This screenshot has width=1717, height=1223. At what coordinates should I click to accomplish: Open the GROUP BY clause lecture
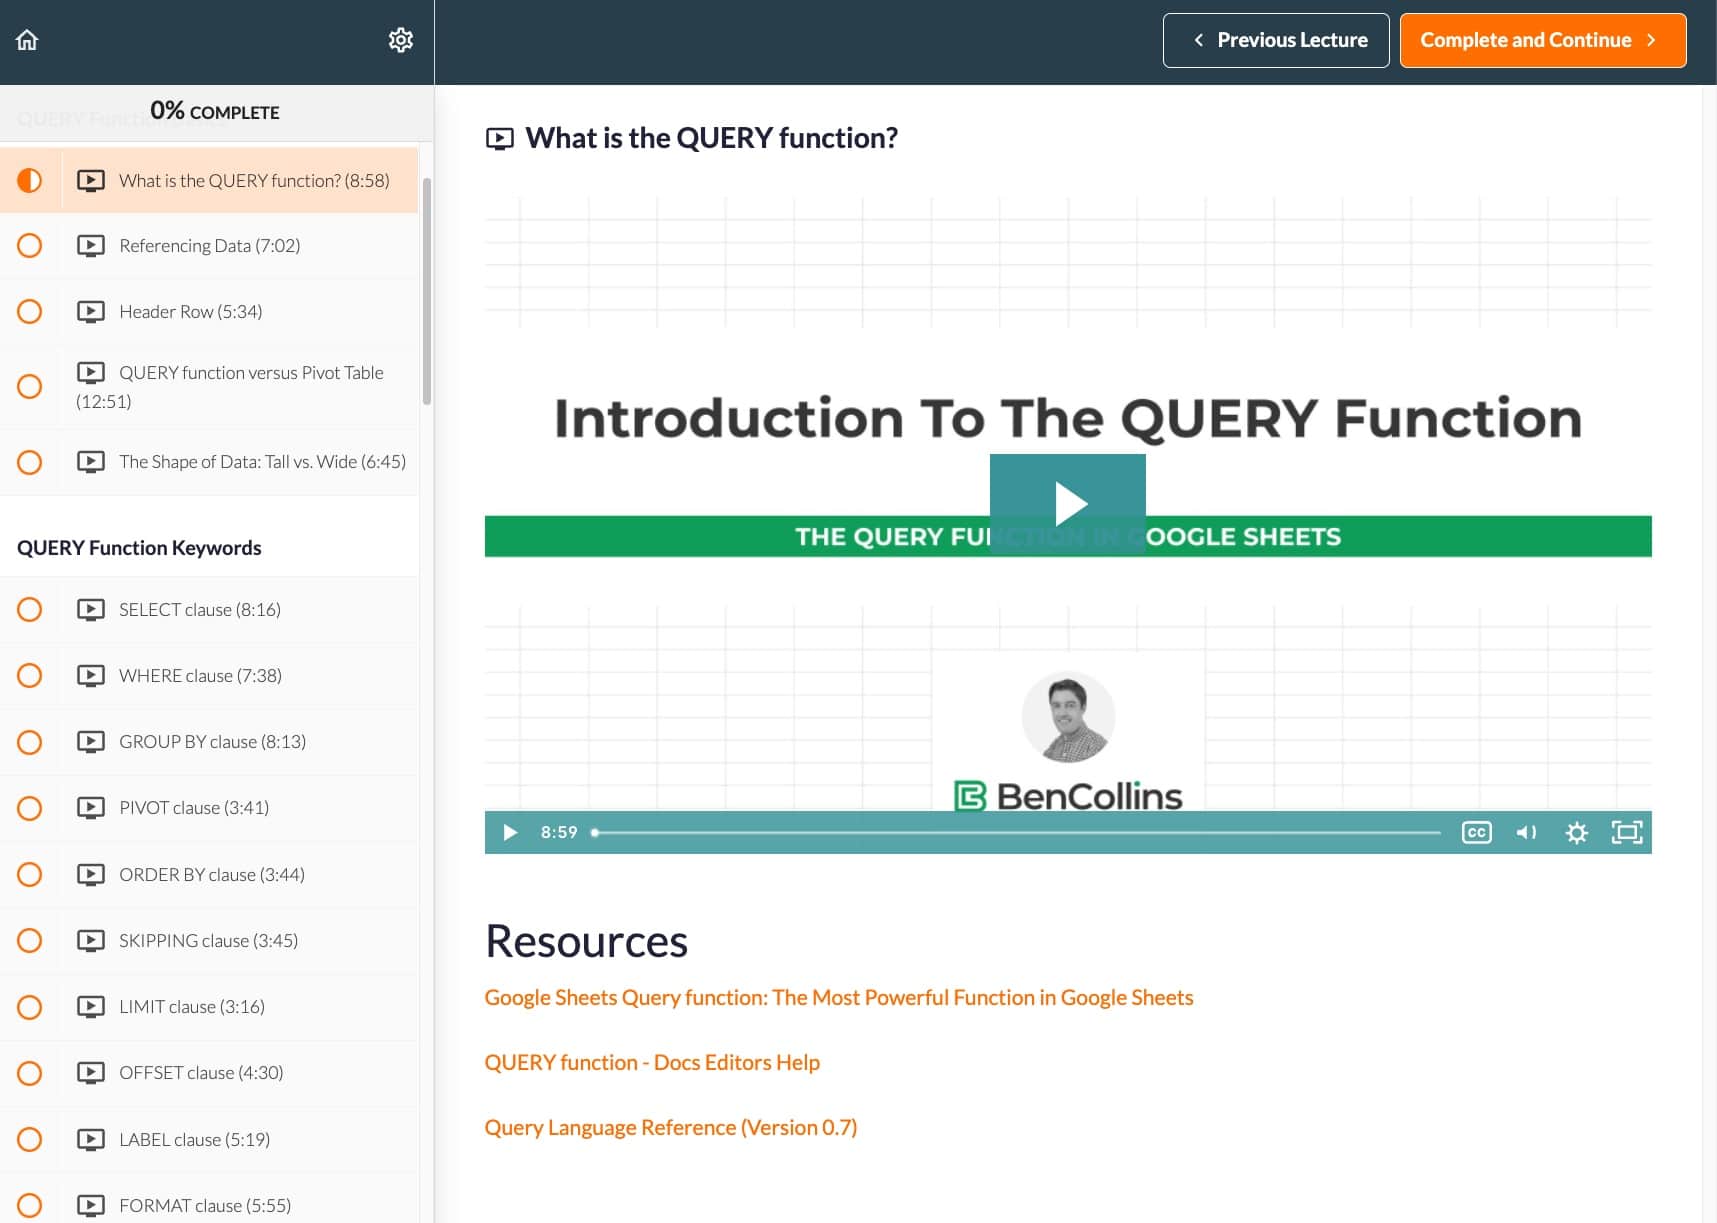click(x=212, y=742)
